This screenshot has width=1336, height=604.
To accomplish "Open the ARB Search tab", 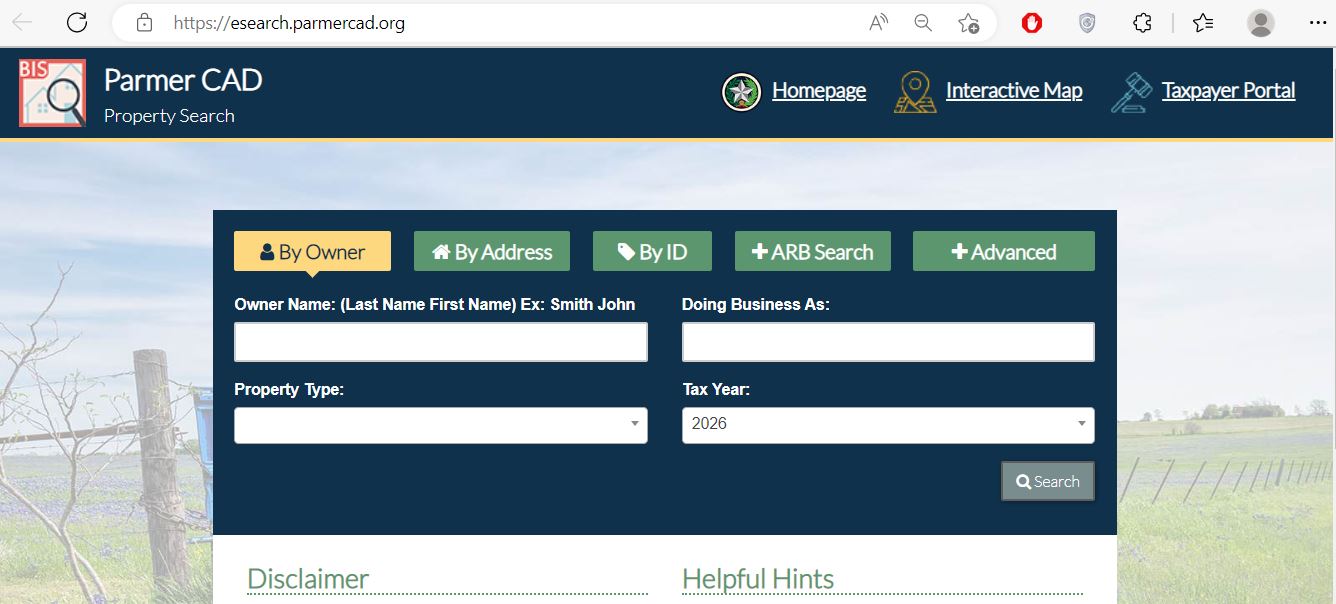I will pos(812,252).
